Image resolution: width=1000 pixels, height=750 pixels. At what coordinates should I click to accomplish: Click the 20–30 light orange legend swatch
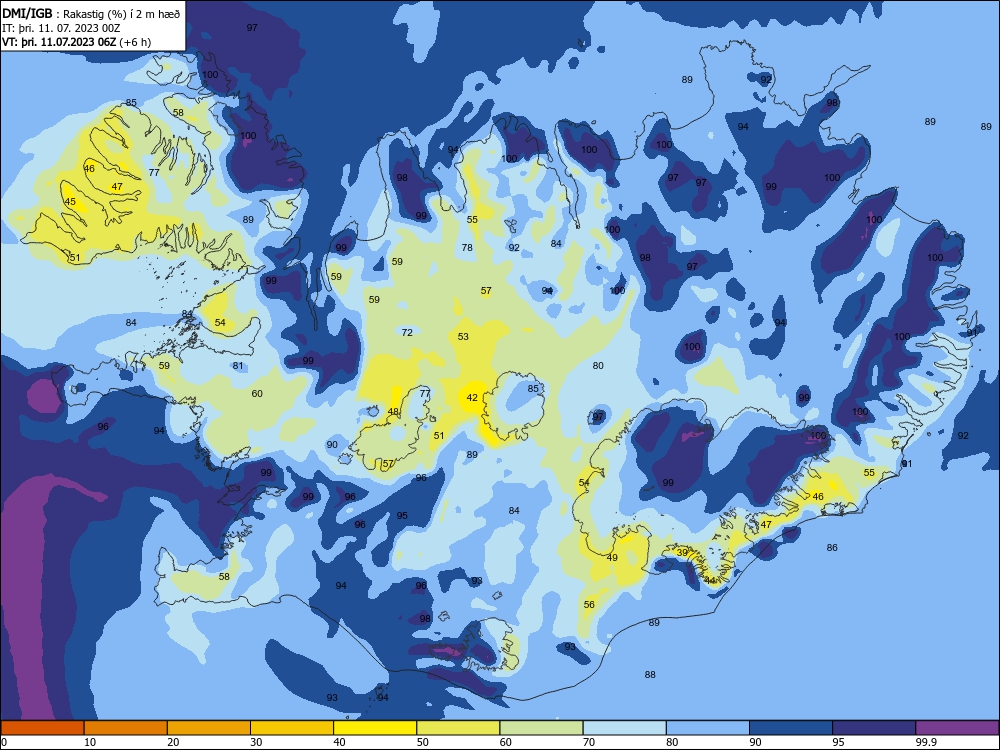coord(209,728)
